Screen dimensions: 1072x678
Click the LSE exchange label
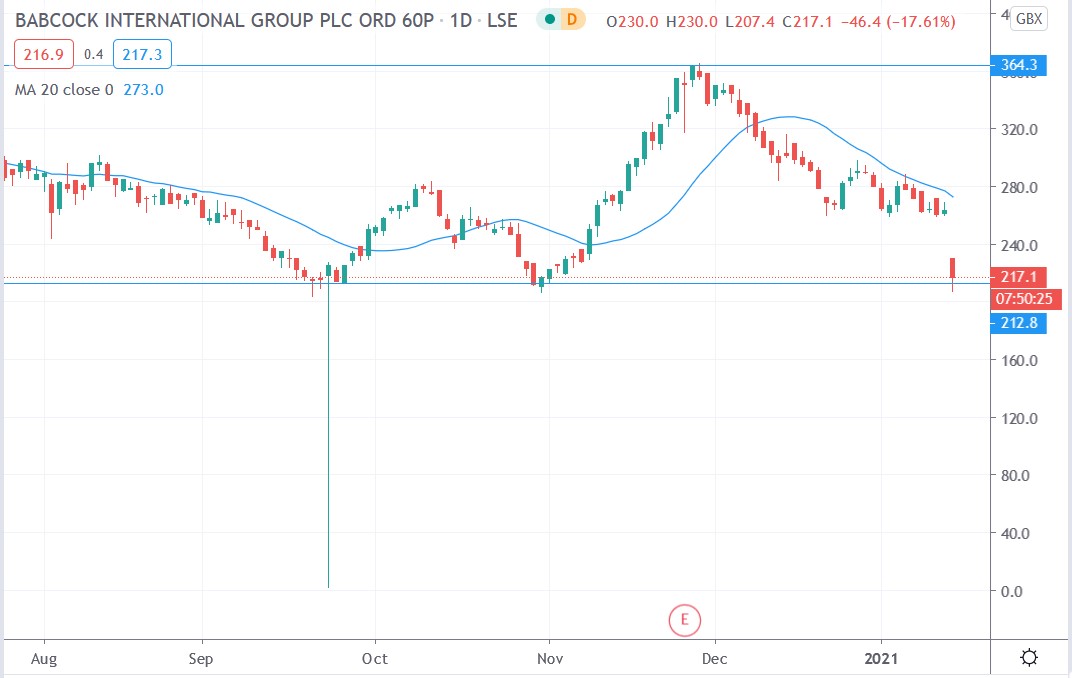click(x=502, y=19)
